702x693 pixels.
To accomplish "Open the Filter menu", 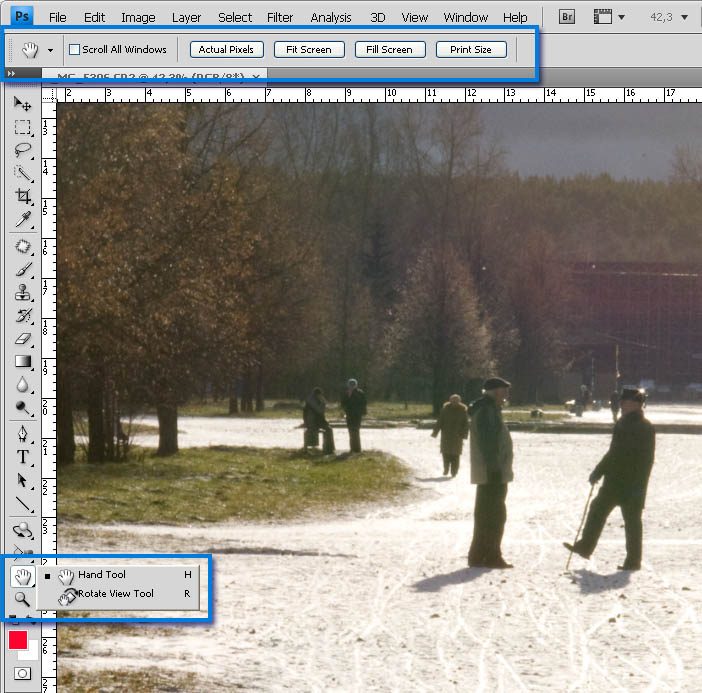I will click(280, 17).
